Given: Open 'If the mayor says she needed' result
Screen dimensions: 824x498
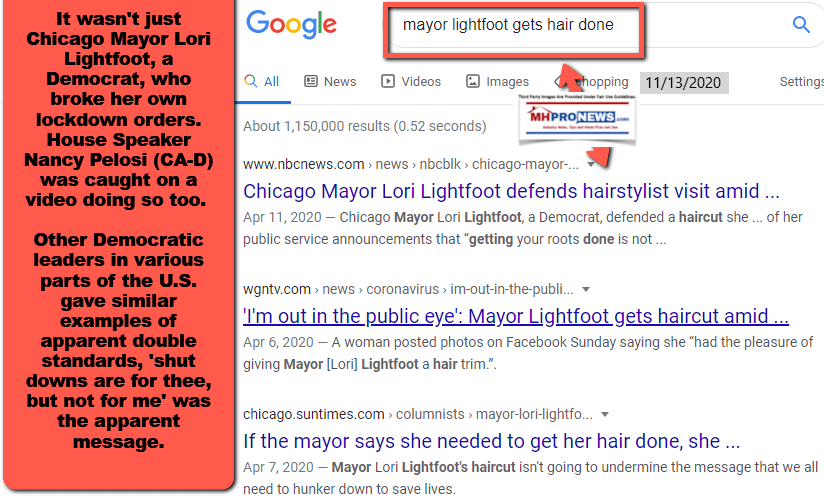Looking at the screenshot, I should point(492,441).
